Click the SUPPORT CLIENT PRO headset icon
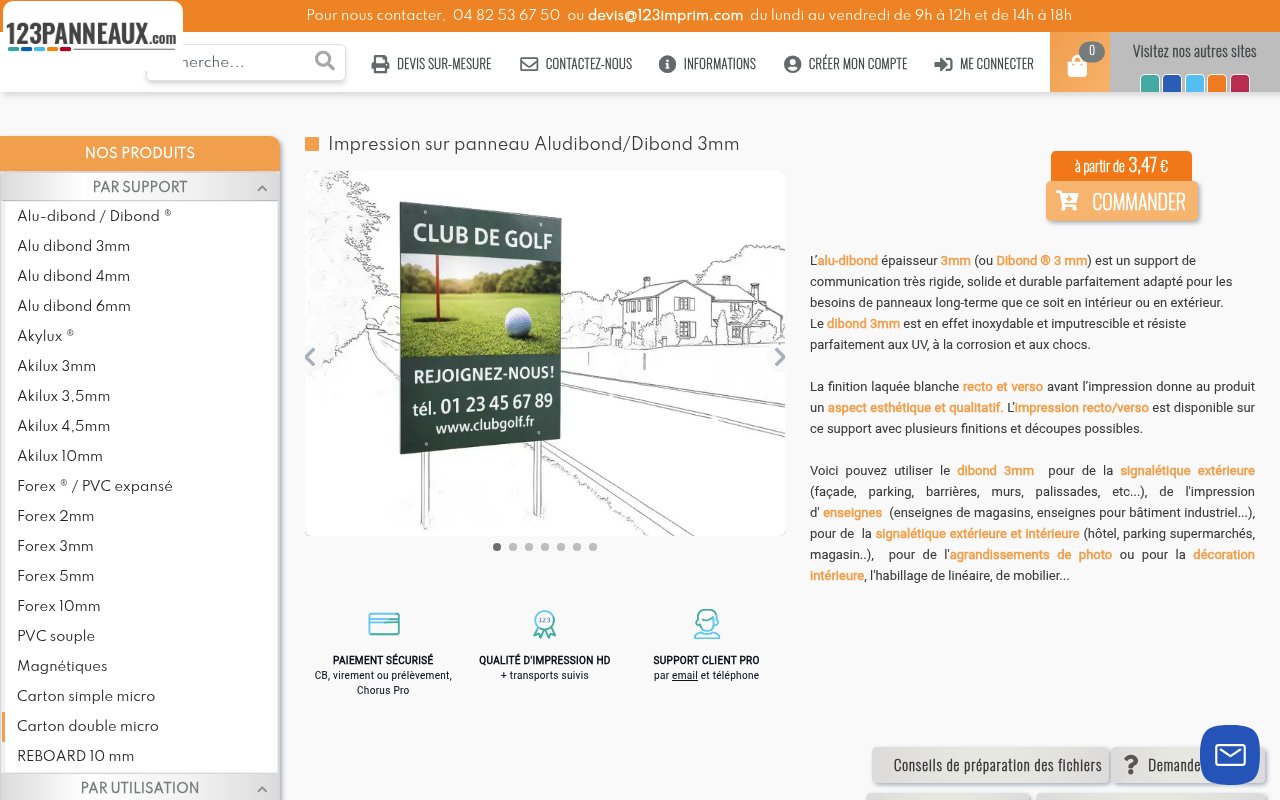Viewport: 1280px width, 800px height. (x=707, y=624)
